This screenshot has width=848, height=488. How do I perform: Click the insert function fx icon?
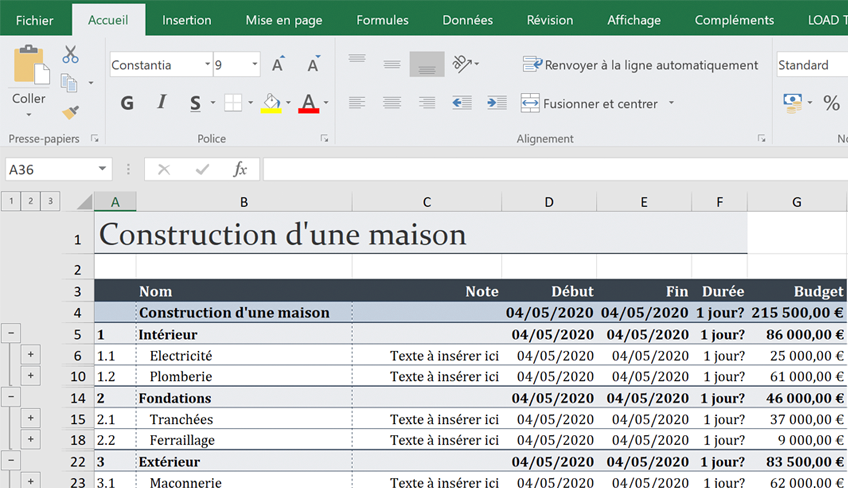click(x=240, y=170)
